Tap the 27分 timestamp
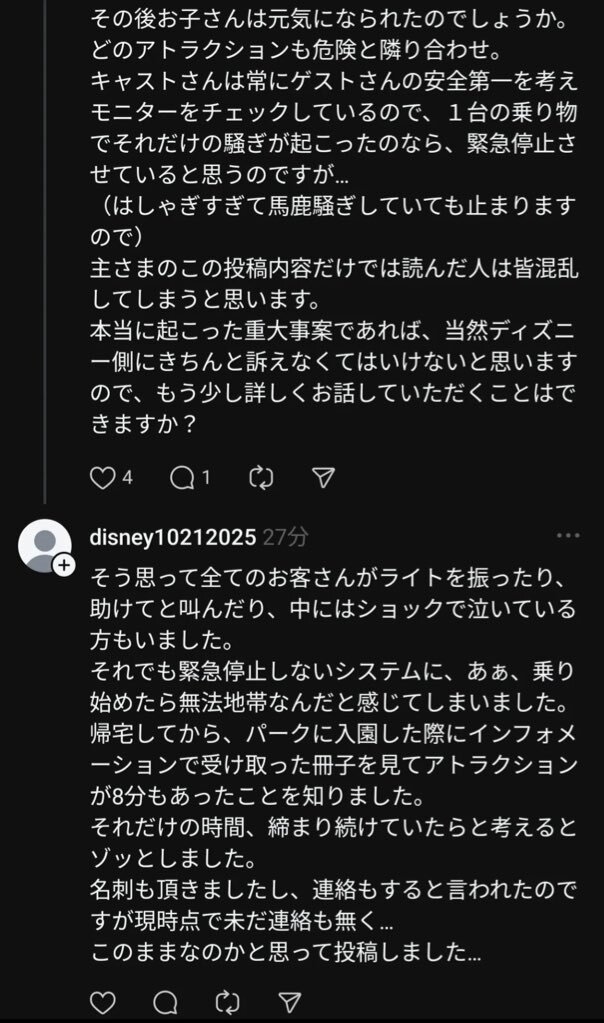 (x=285, y=537)
